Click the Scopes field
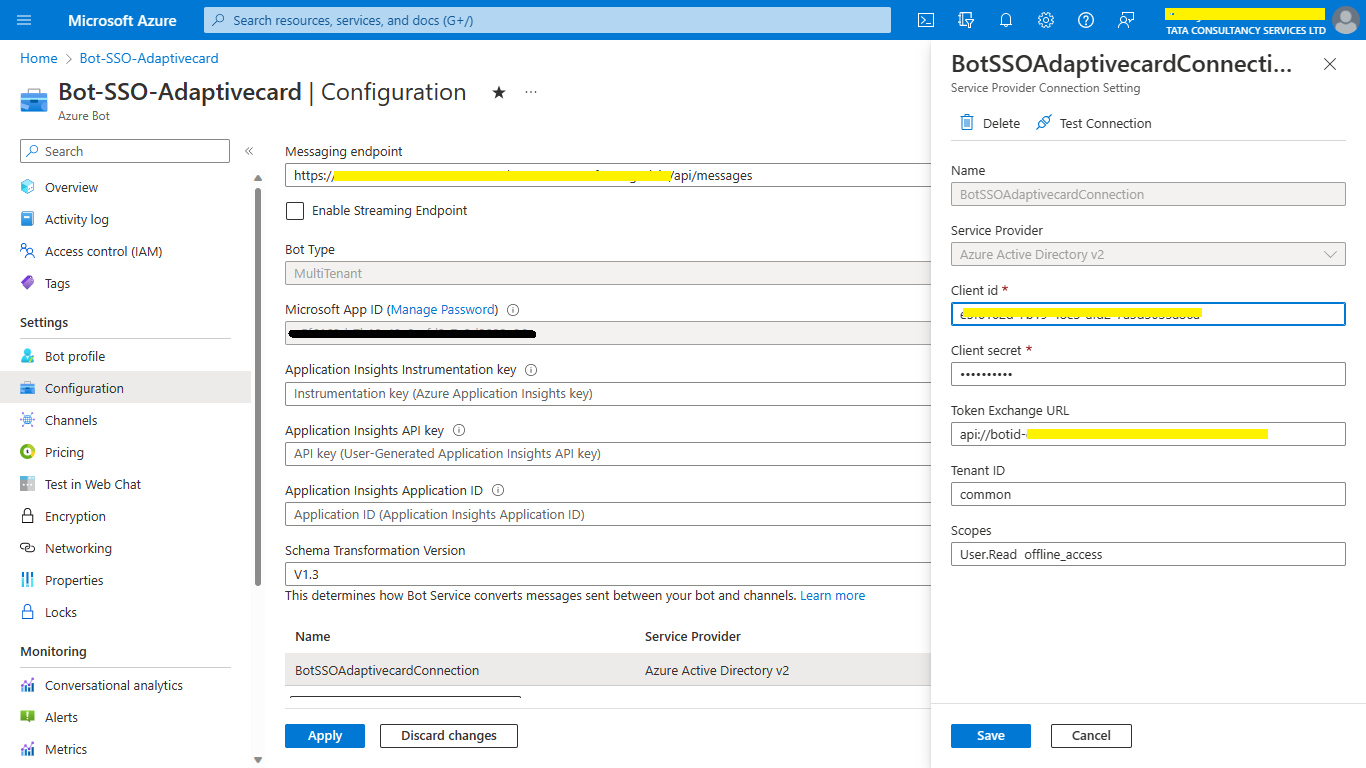 coord(1148,554)
